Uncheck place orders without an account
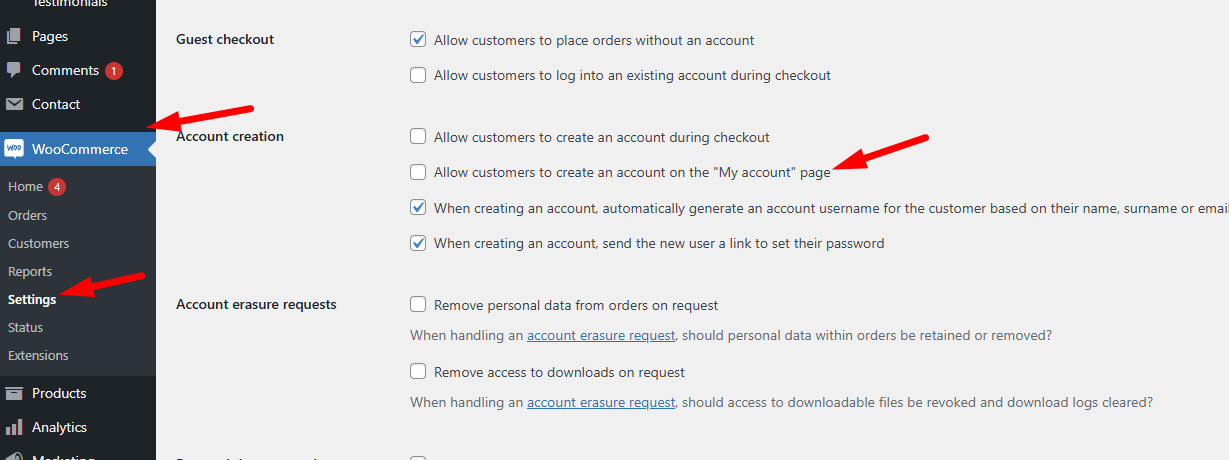 point(418,40)
